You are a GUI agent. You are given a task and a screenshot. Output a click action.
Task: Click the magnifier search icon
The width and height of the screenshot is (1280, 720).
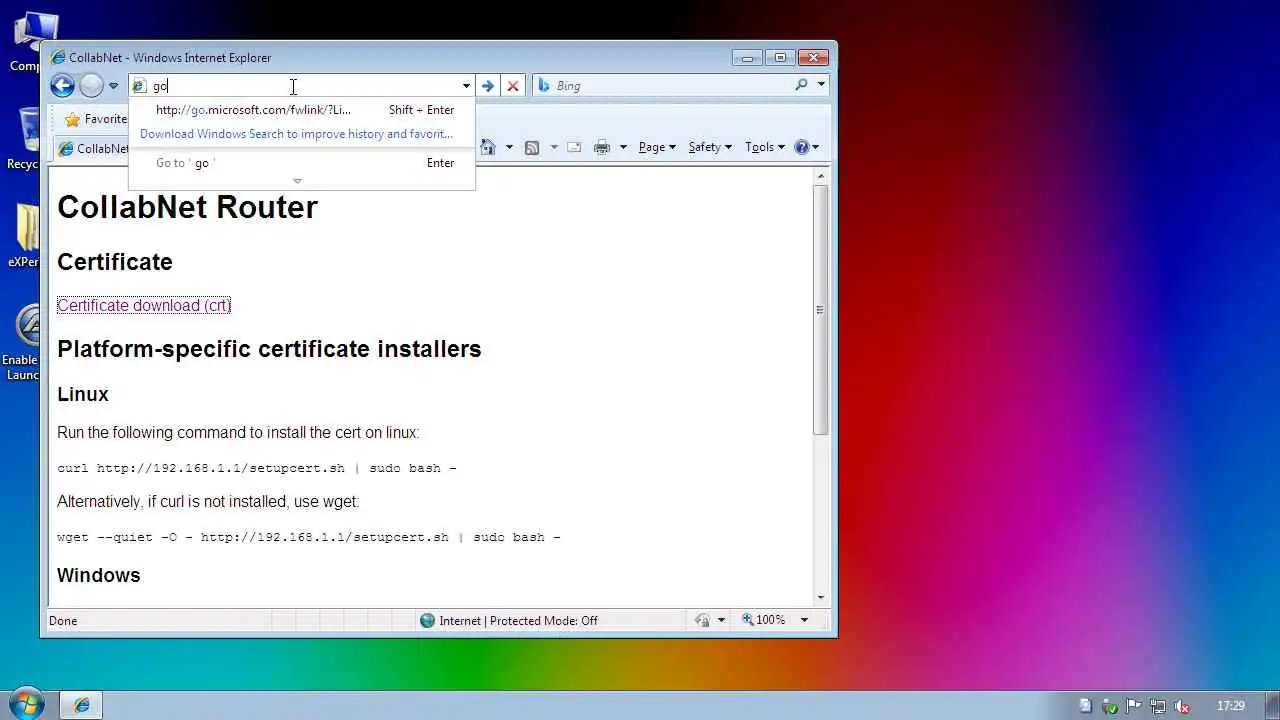[801, 86]
